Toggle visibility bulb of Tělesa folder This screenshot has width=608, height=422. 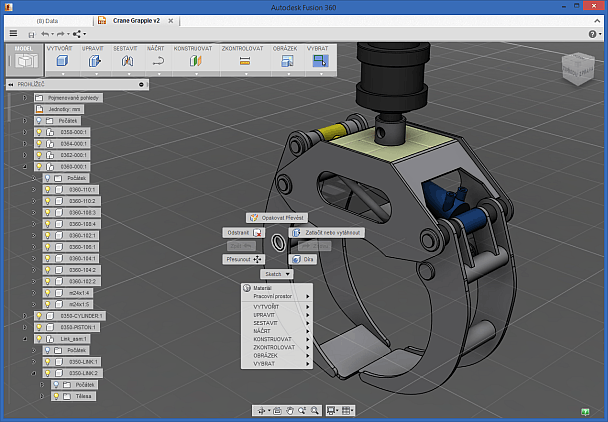pyautogui.click(x=56, y=396)
